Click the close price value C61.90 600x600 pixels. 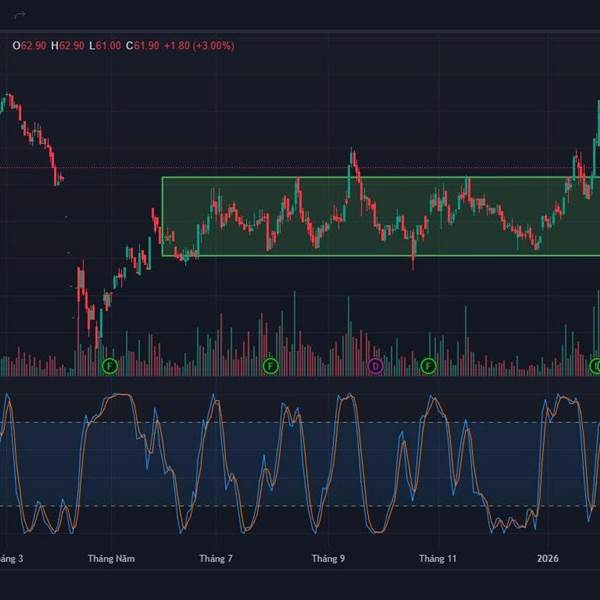point(145,46)
